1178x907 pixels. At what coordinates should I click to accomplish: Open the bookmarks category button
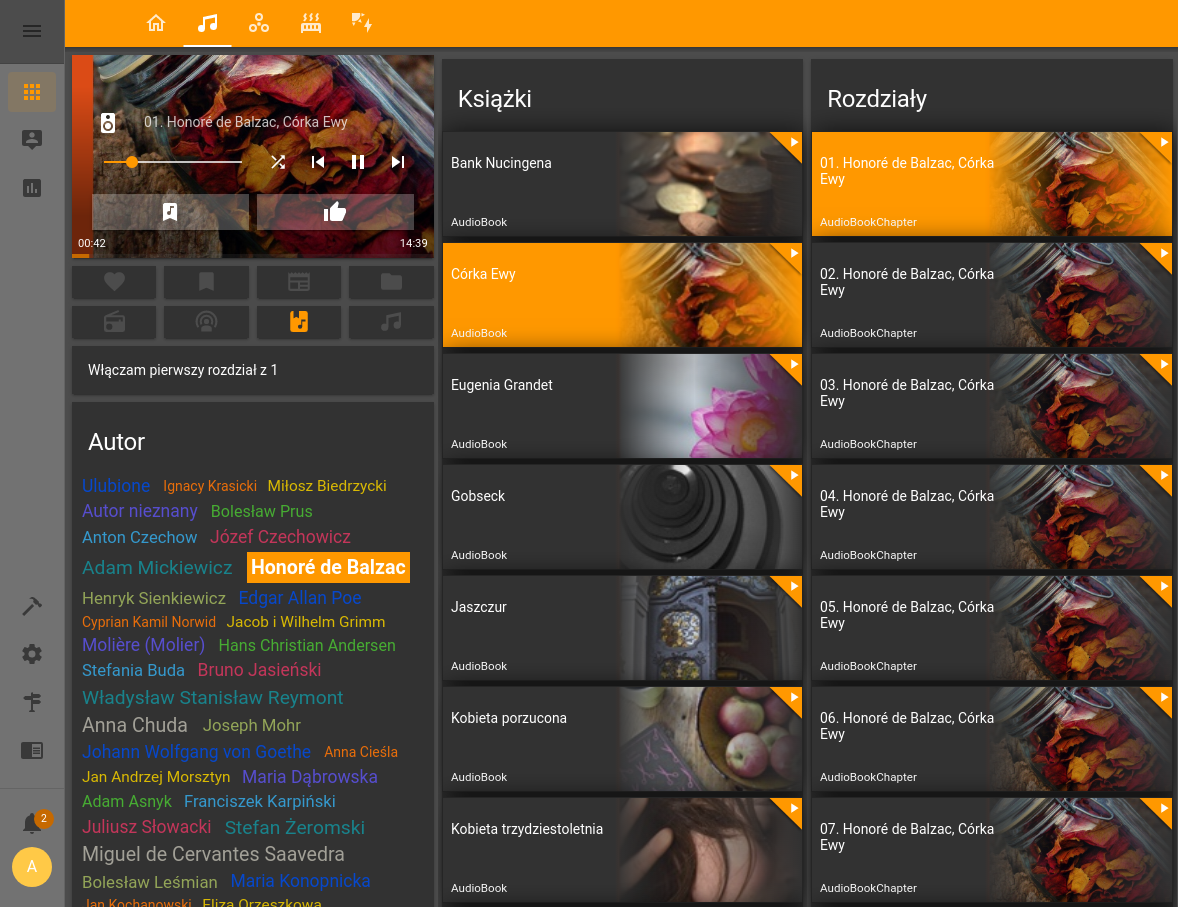tap(207, 282)
